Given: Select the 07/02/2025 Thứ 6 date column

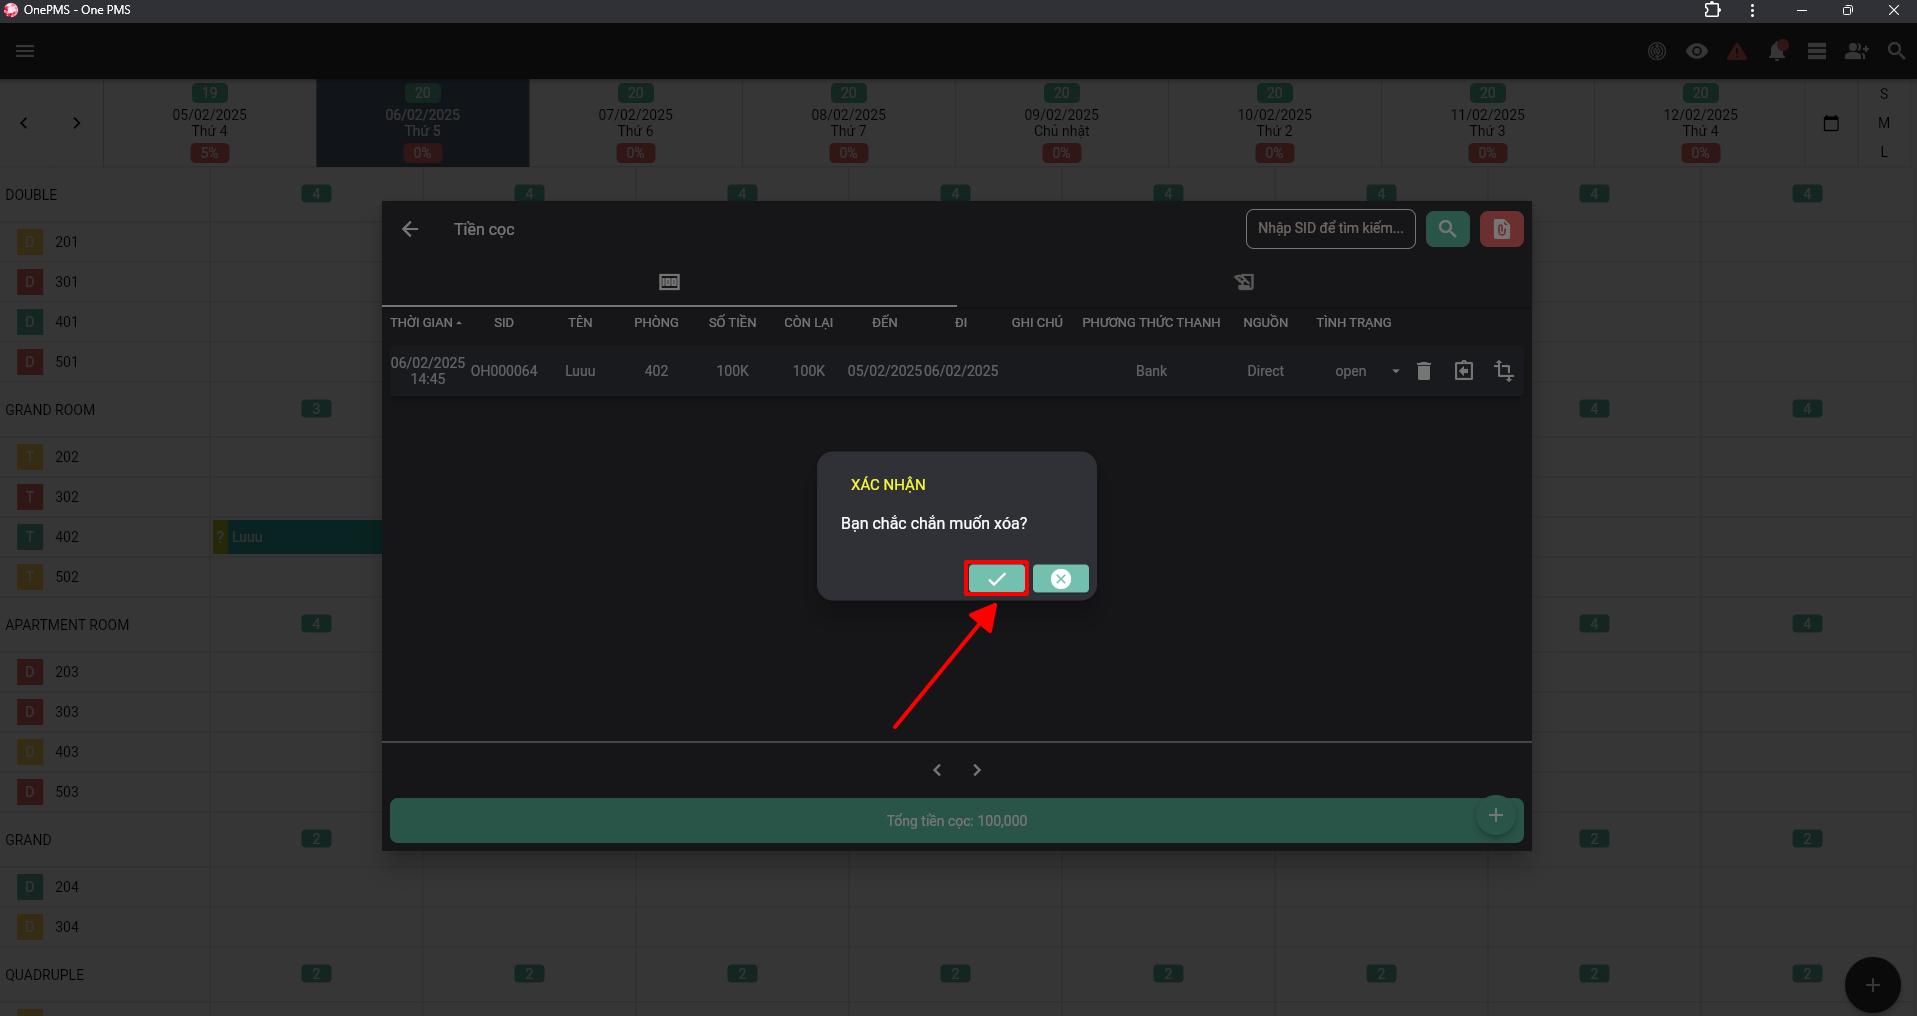Looking at the screenshot, I should (x=635, y=123).
